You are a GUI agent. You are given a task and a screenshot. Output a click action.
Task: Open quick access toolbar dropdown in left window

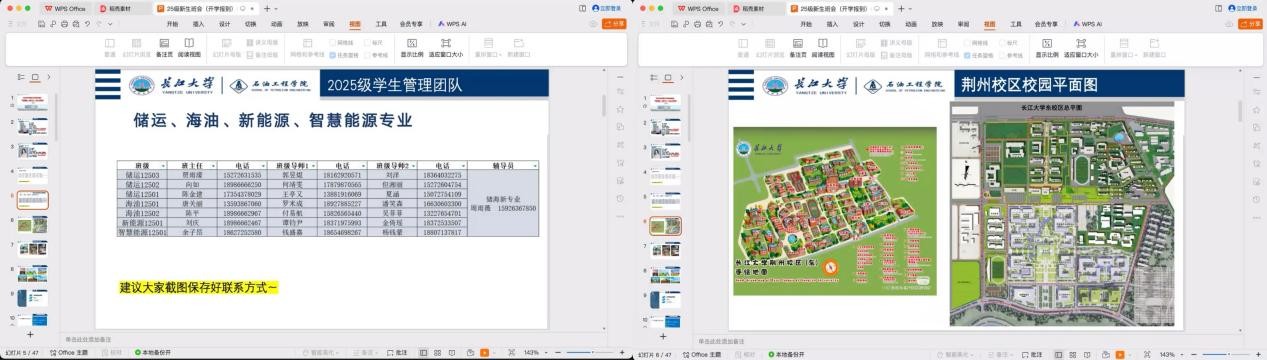coord(109,23)
